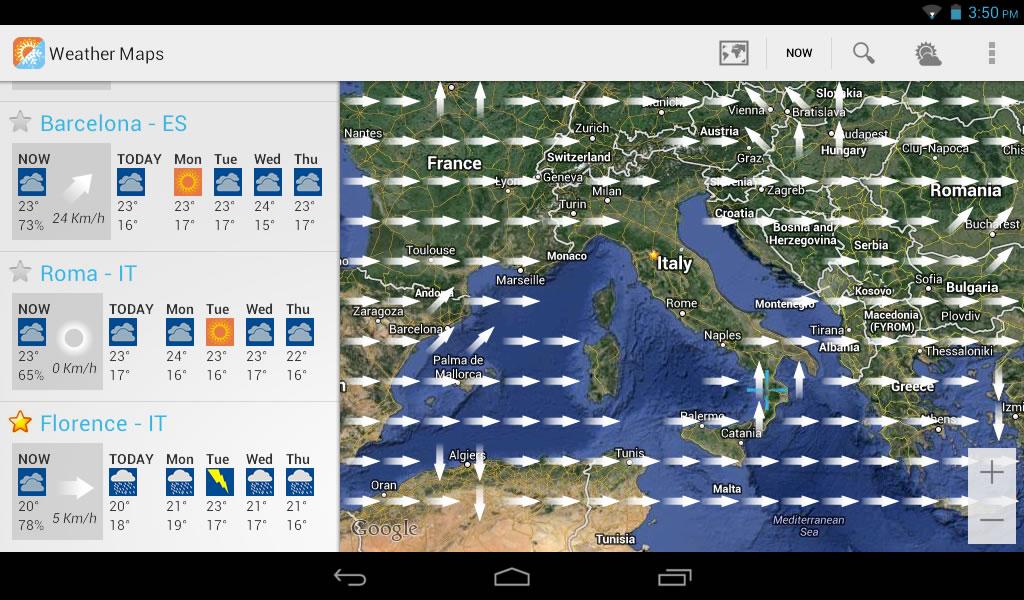The height and width of the screenshot is (600, 1024).
Task: Select Roma calm wind circle 0 Km/h
Action: pos(74,338)
